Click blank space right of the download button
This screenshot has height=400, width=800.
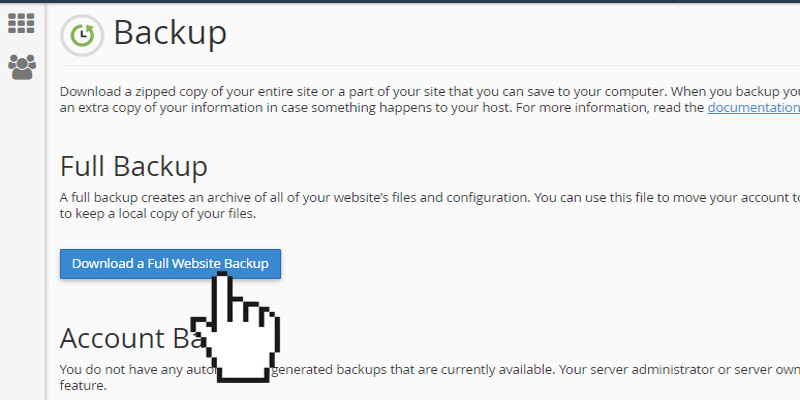tap(500, 264)
